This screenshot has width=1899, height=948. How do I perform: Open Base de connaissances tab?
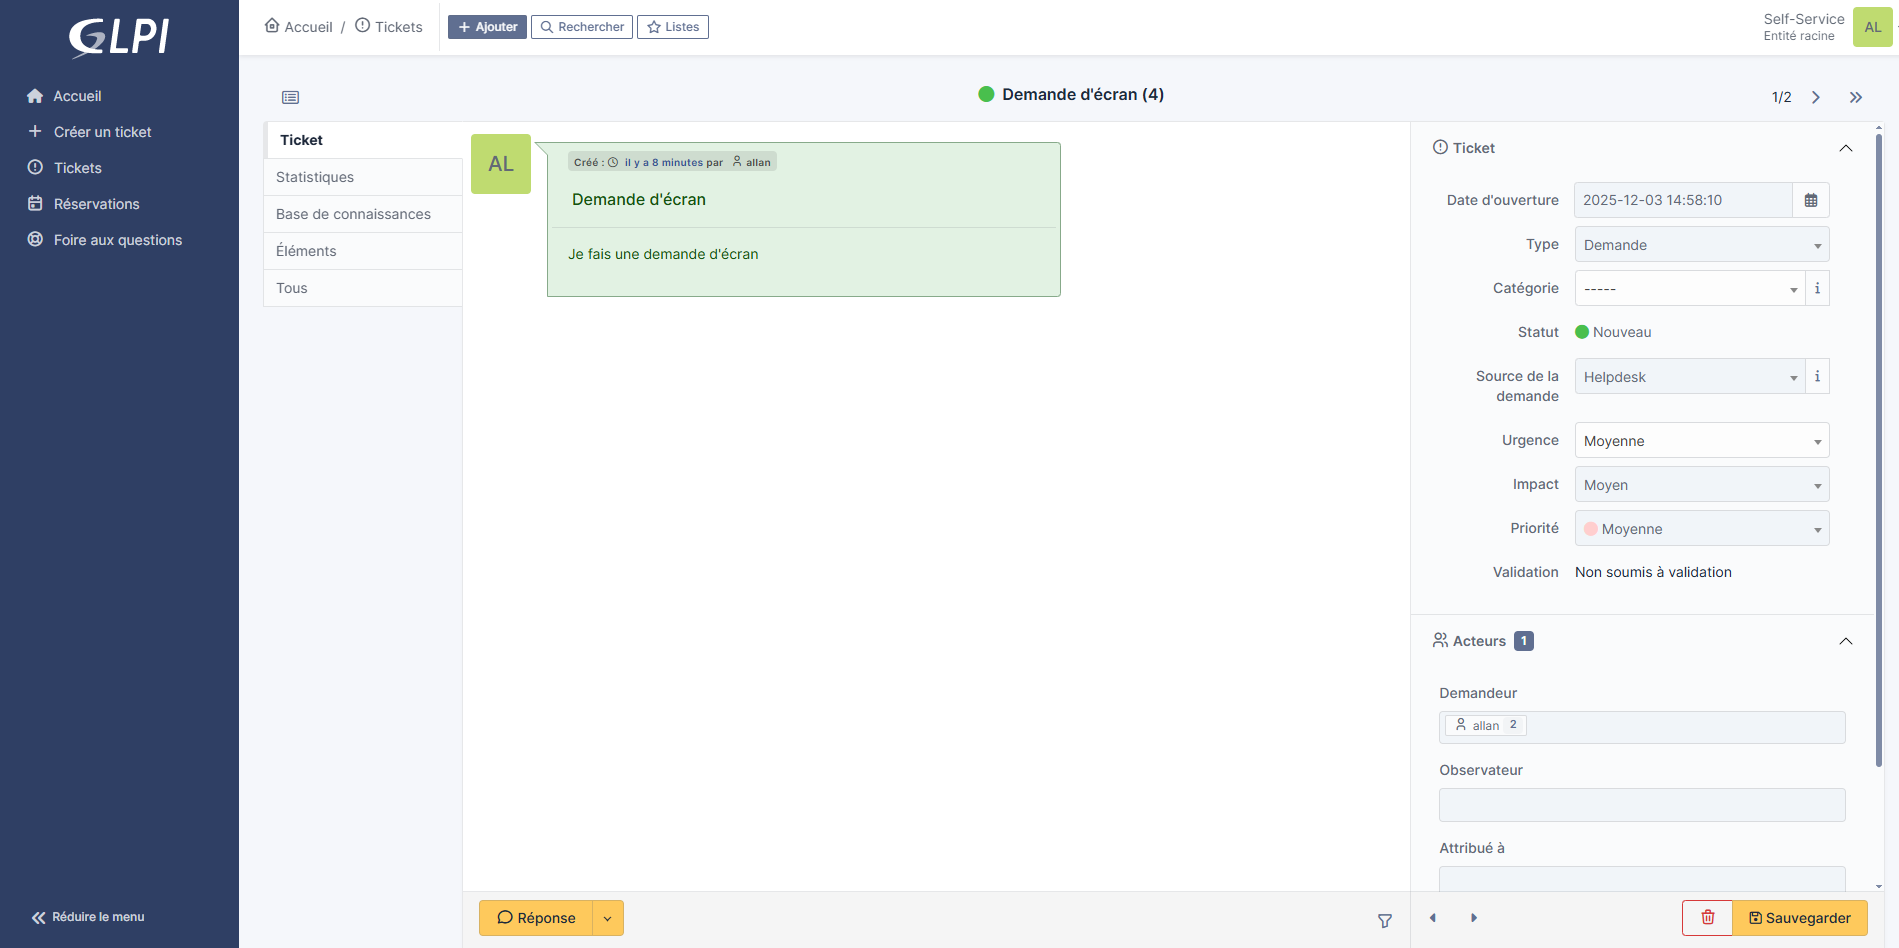coord(353,214)
